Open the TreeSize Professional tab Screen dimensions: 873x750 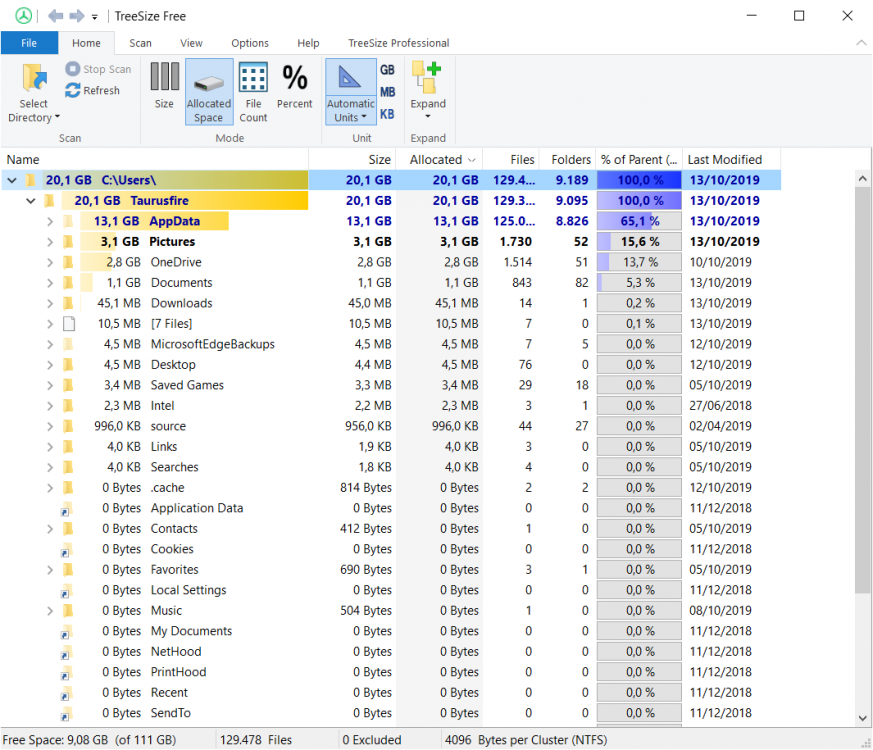pyautogui.click(x=398, y=43)
